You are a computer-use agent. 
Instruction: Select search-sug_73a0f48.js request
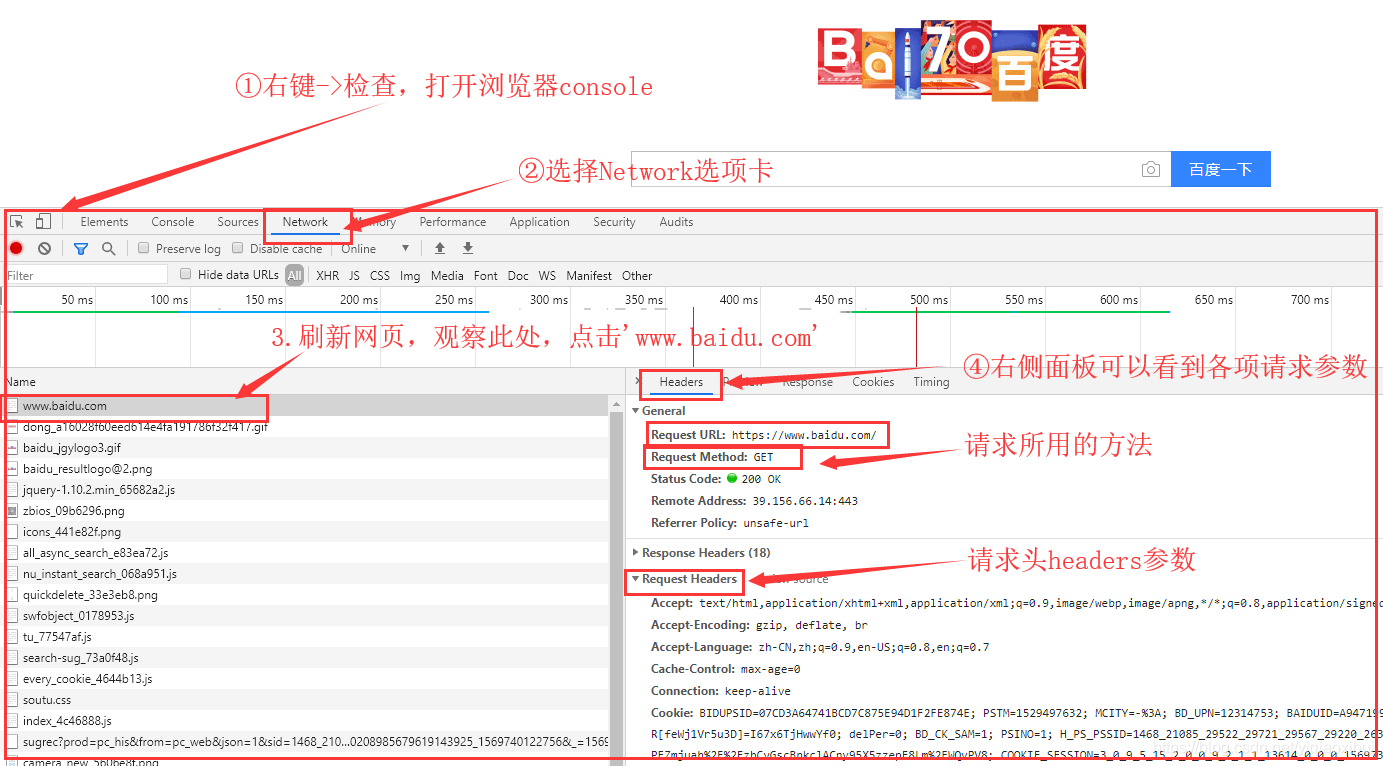(x=305, y=658)
